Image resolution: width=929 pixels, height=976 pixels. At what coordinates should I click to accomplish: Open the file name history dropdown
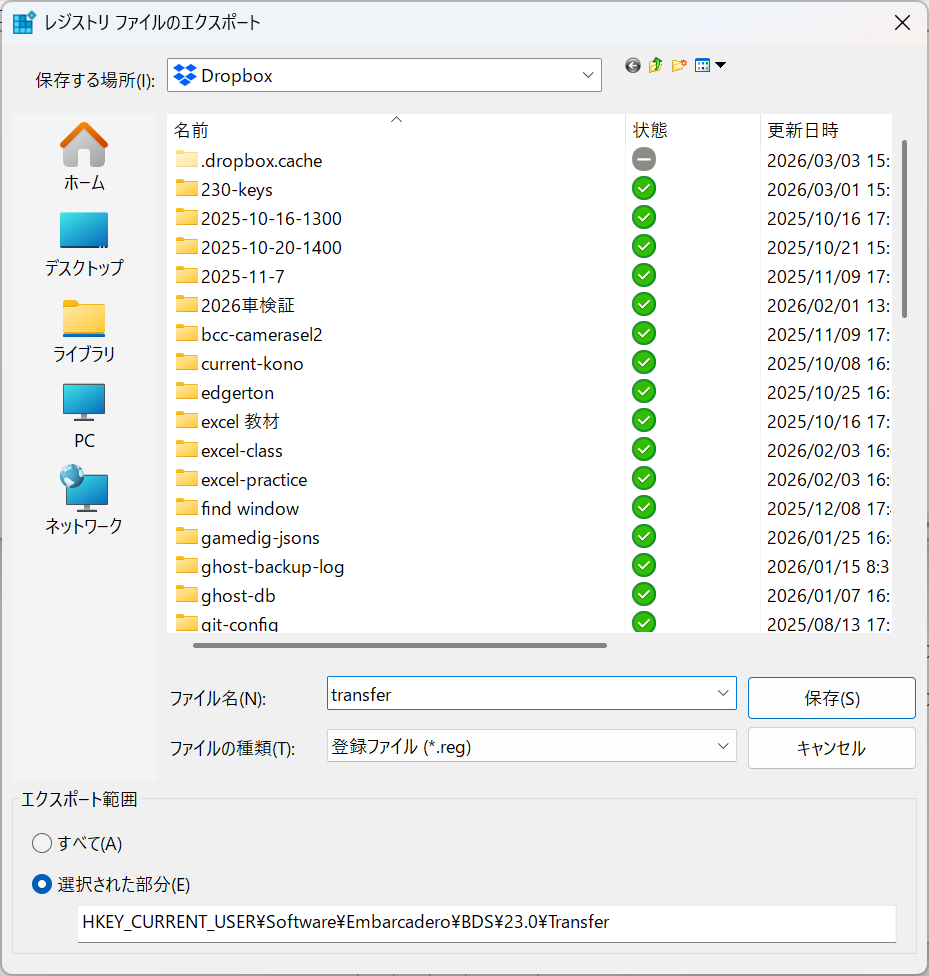click(x=722, y=693)
